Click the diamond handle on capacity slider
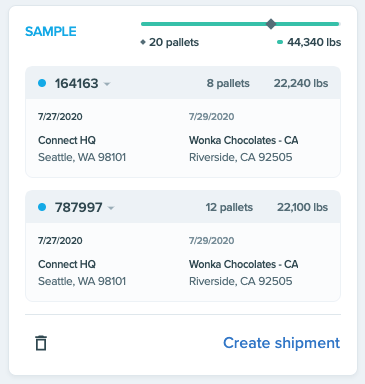This screenshot has width=365, height=384. pyautogui.click(x=271, y=24)
